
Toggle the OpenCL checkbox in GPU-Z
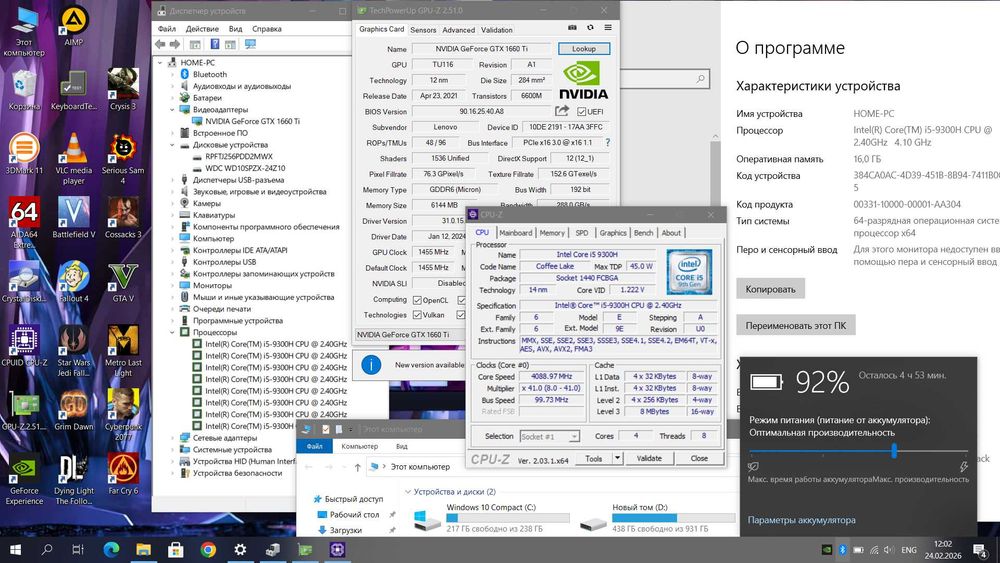(417, 300)
